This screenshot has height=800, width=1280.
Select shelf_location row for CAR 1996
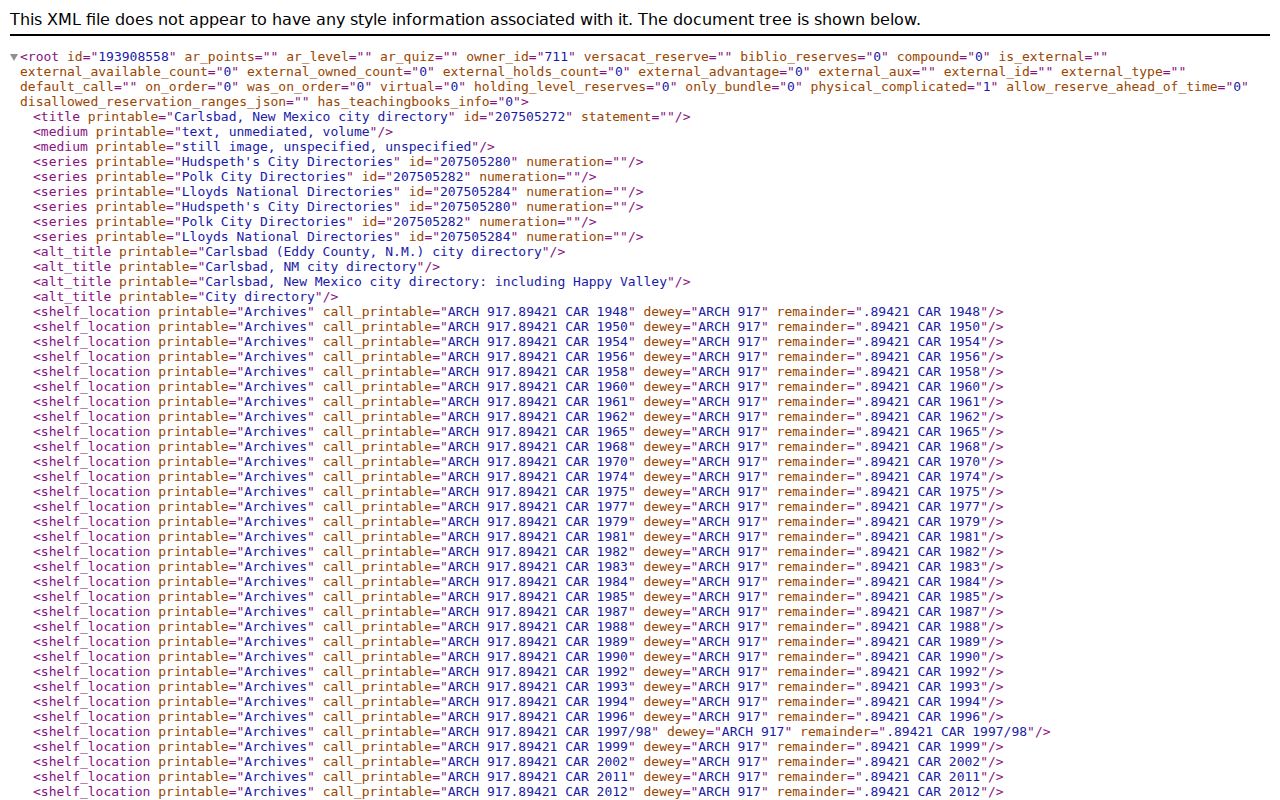(x=518, y=717)
